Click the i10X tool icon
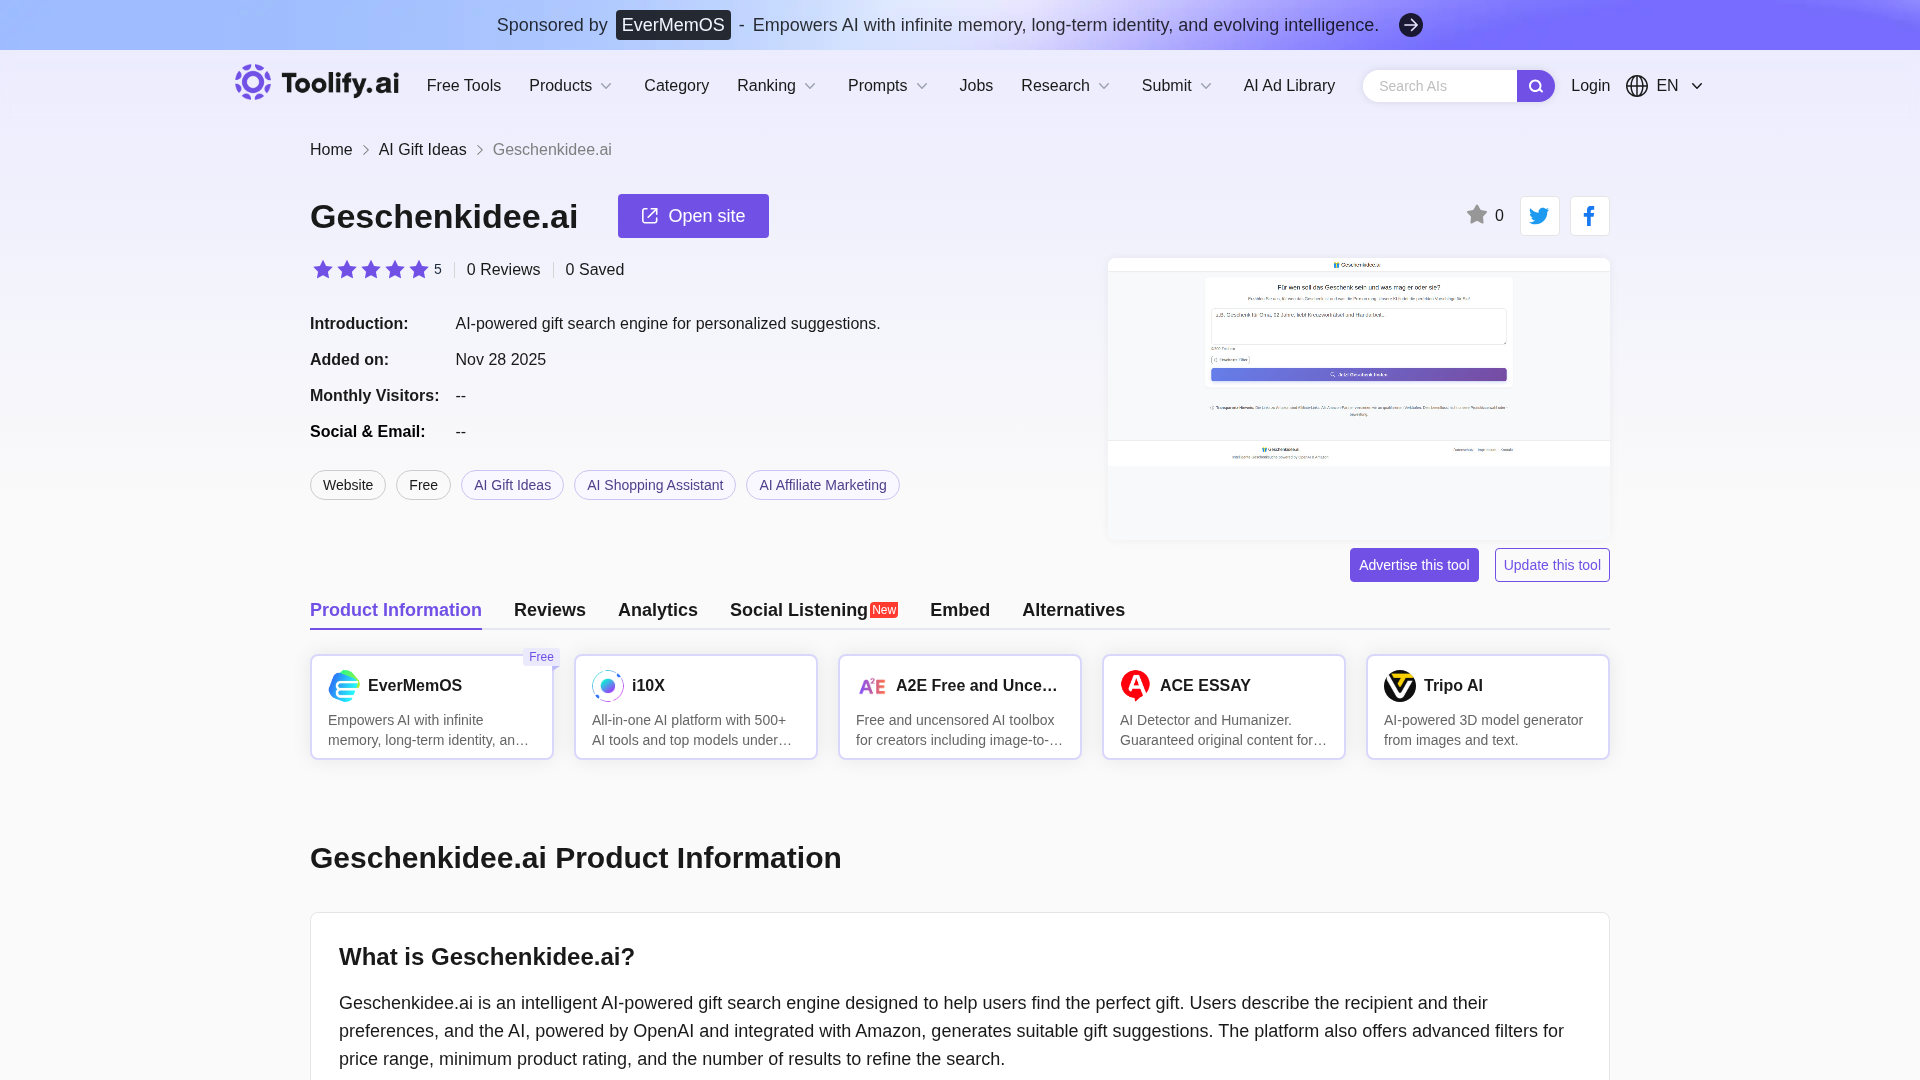 [607, 686]
